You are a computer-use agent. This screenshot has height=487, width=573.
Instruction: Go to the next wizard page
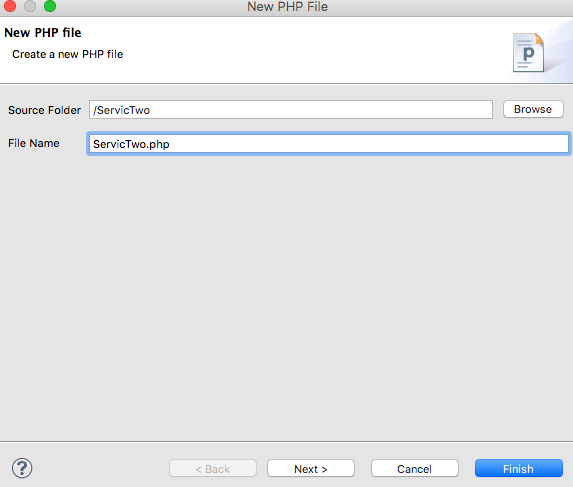click(311, 468)
